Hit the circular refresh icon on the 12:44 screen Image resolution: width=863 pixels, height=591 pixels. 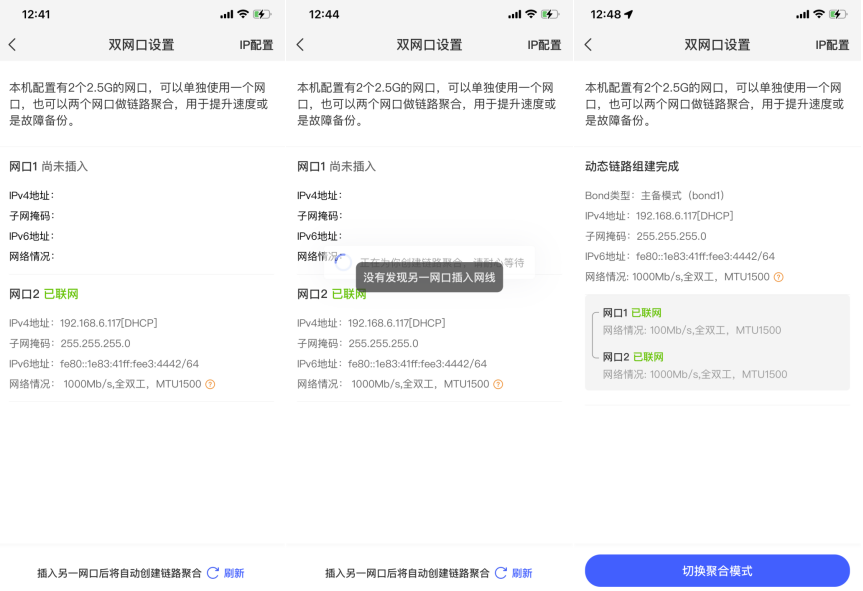pyautogui.click(x=500, y=573)
